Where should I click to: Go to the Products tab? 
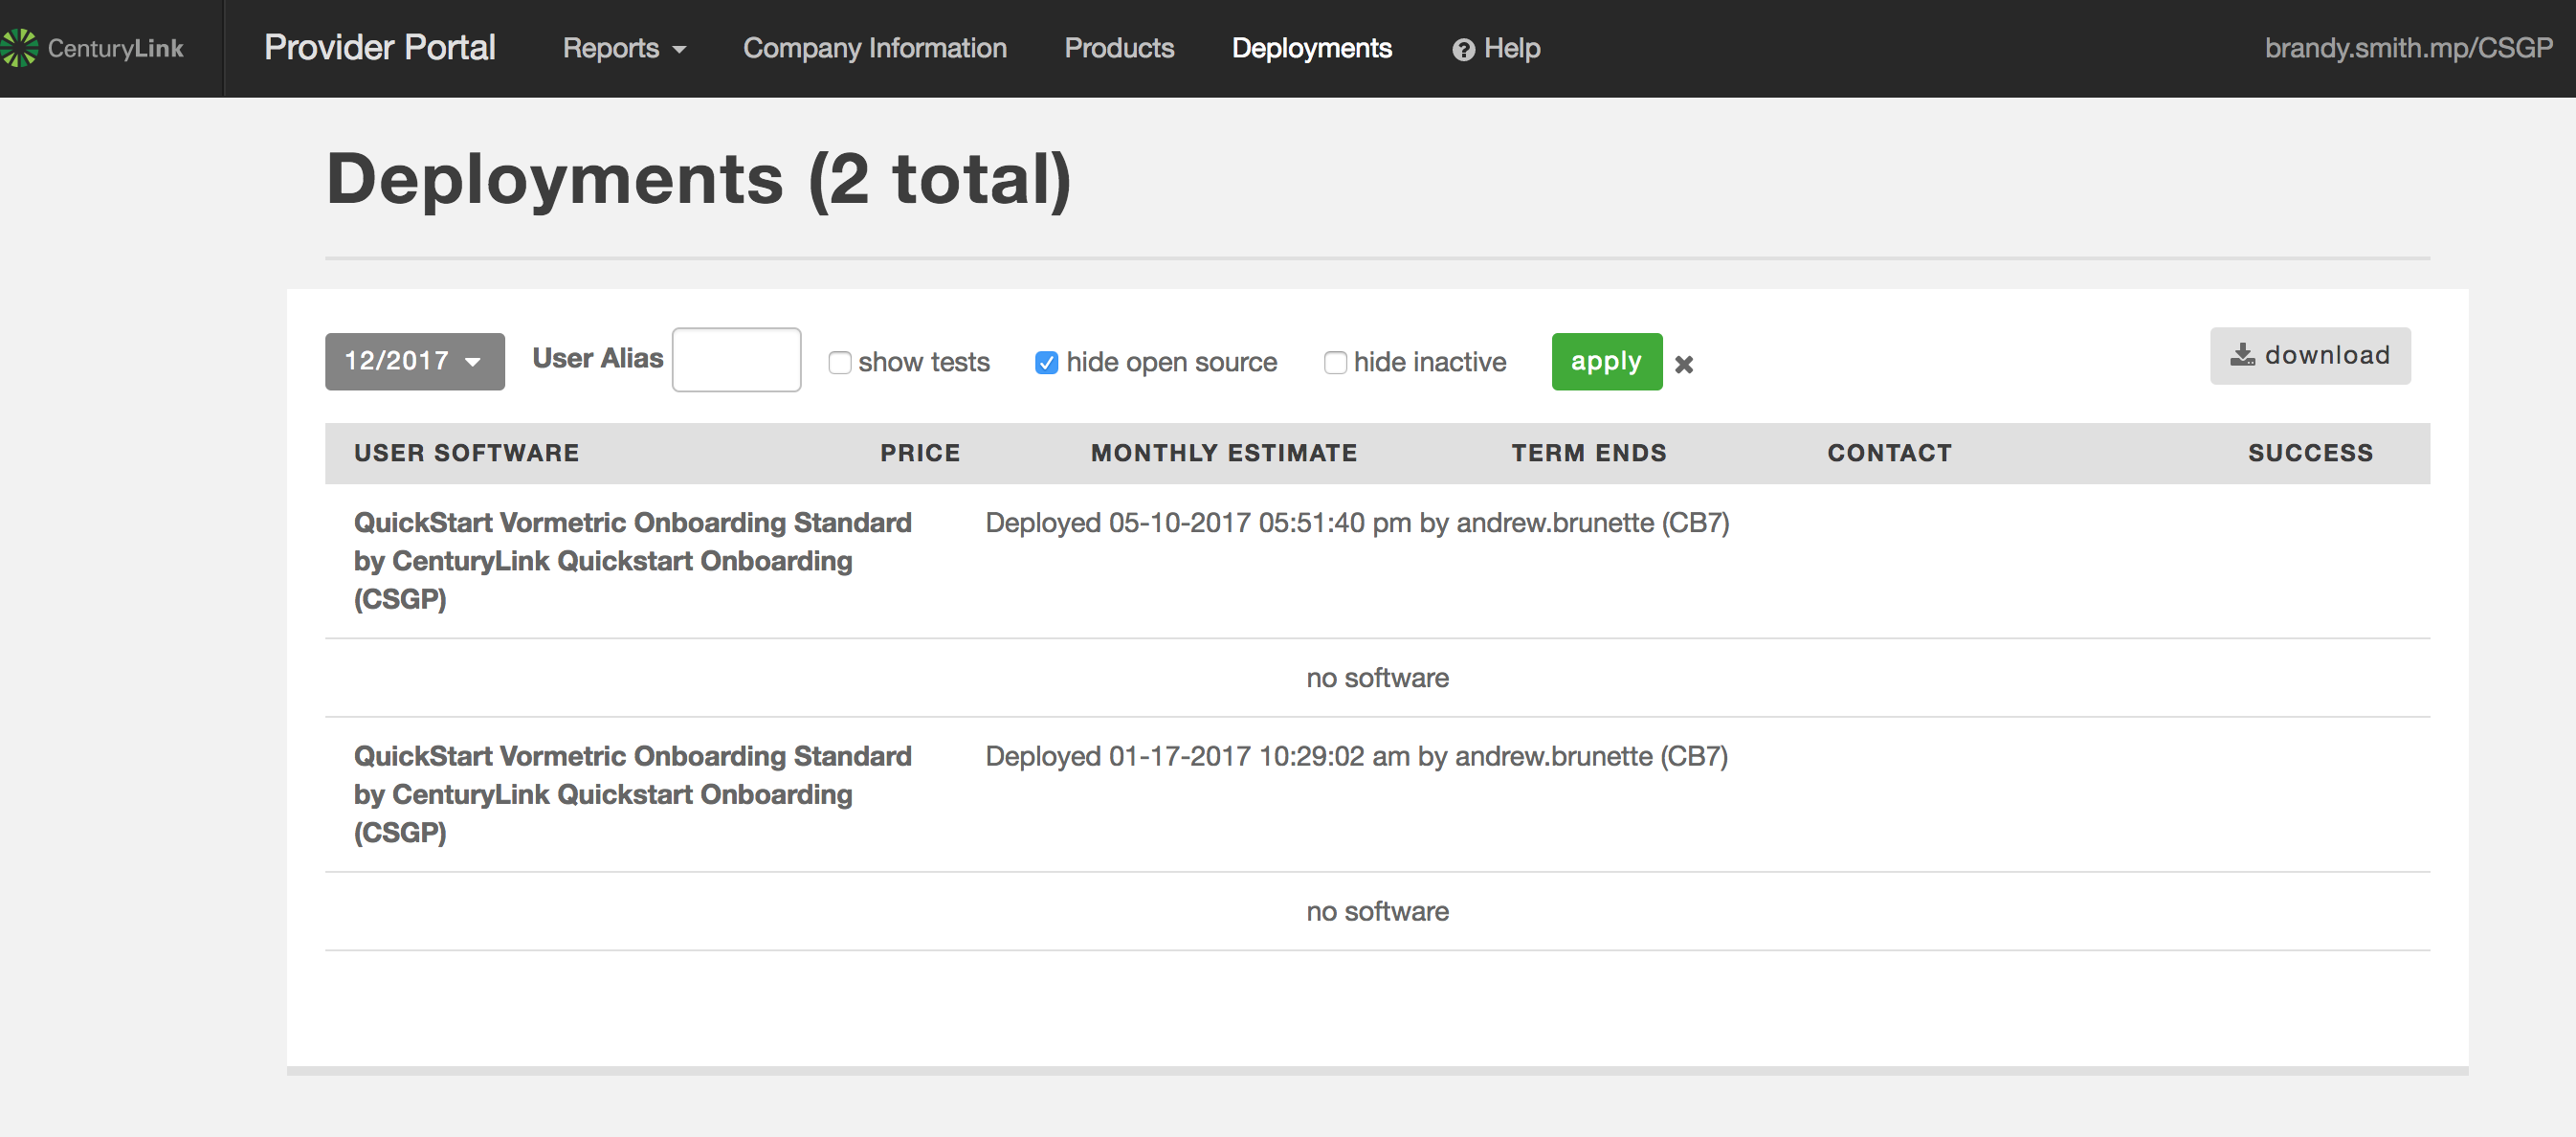point(1119,48)
